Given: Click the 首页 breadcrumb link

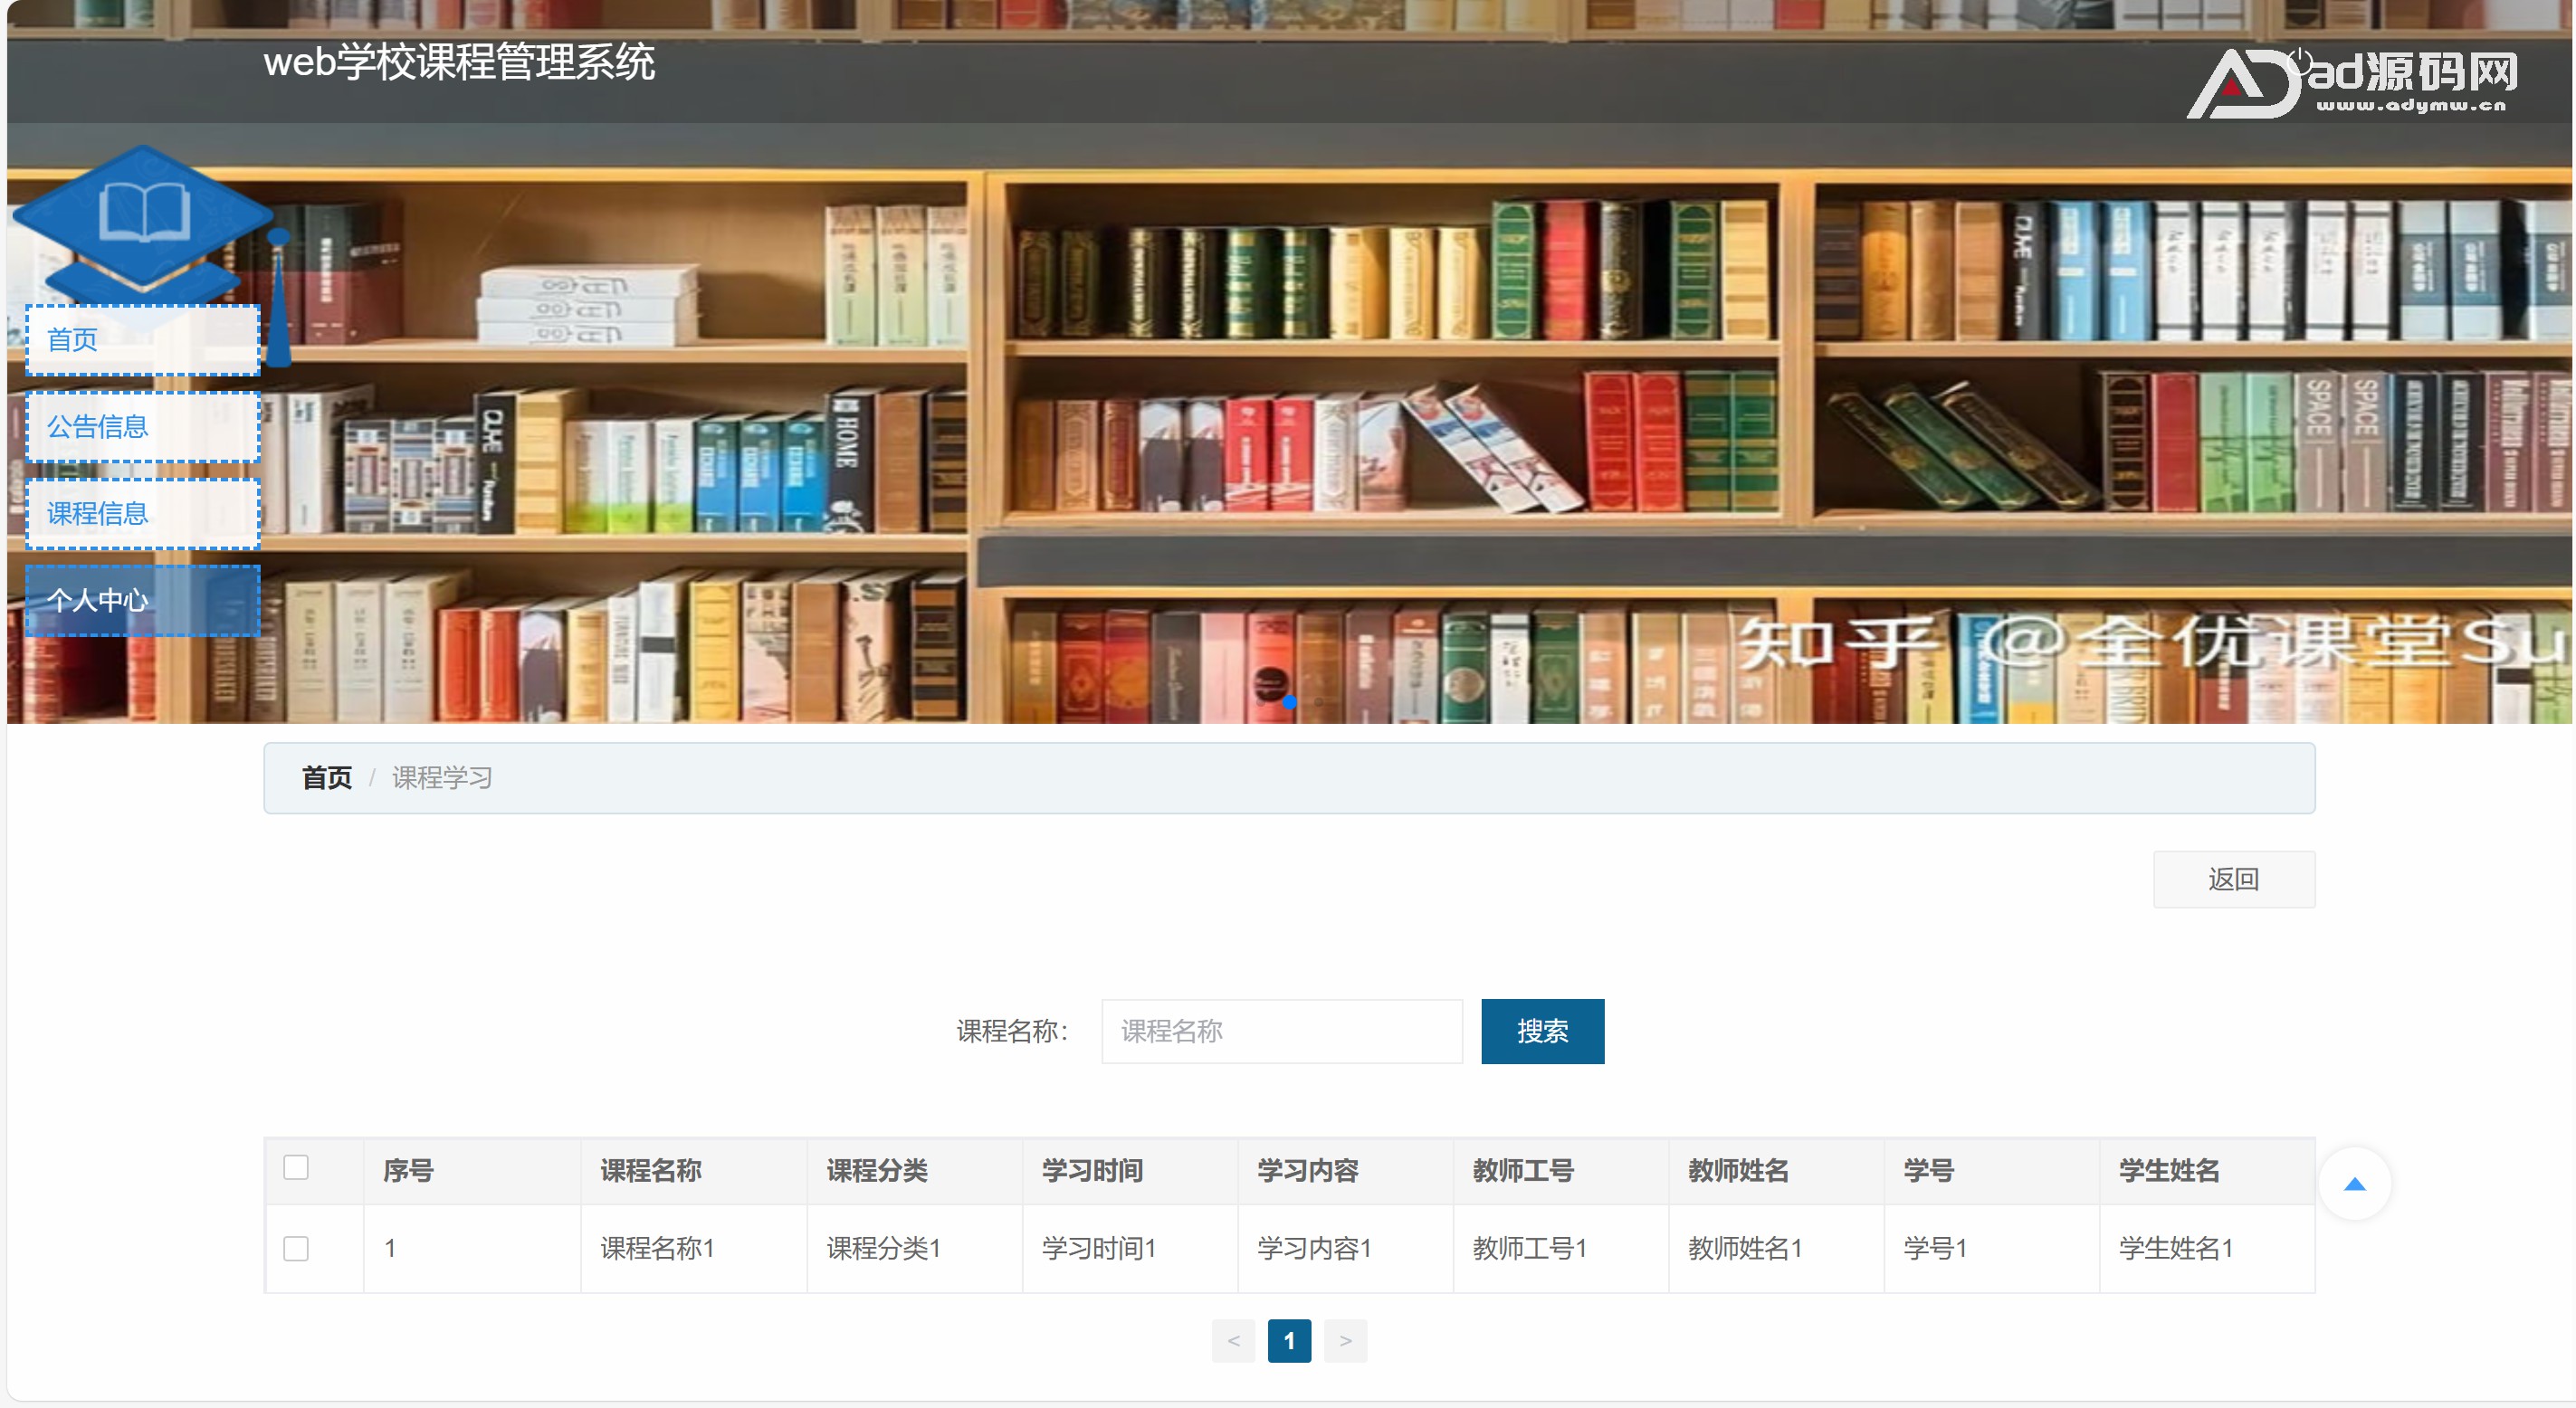Looking at the screenshot, I should pos(327,778).
